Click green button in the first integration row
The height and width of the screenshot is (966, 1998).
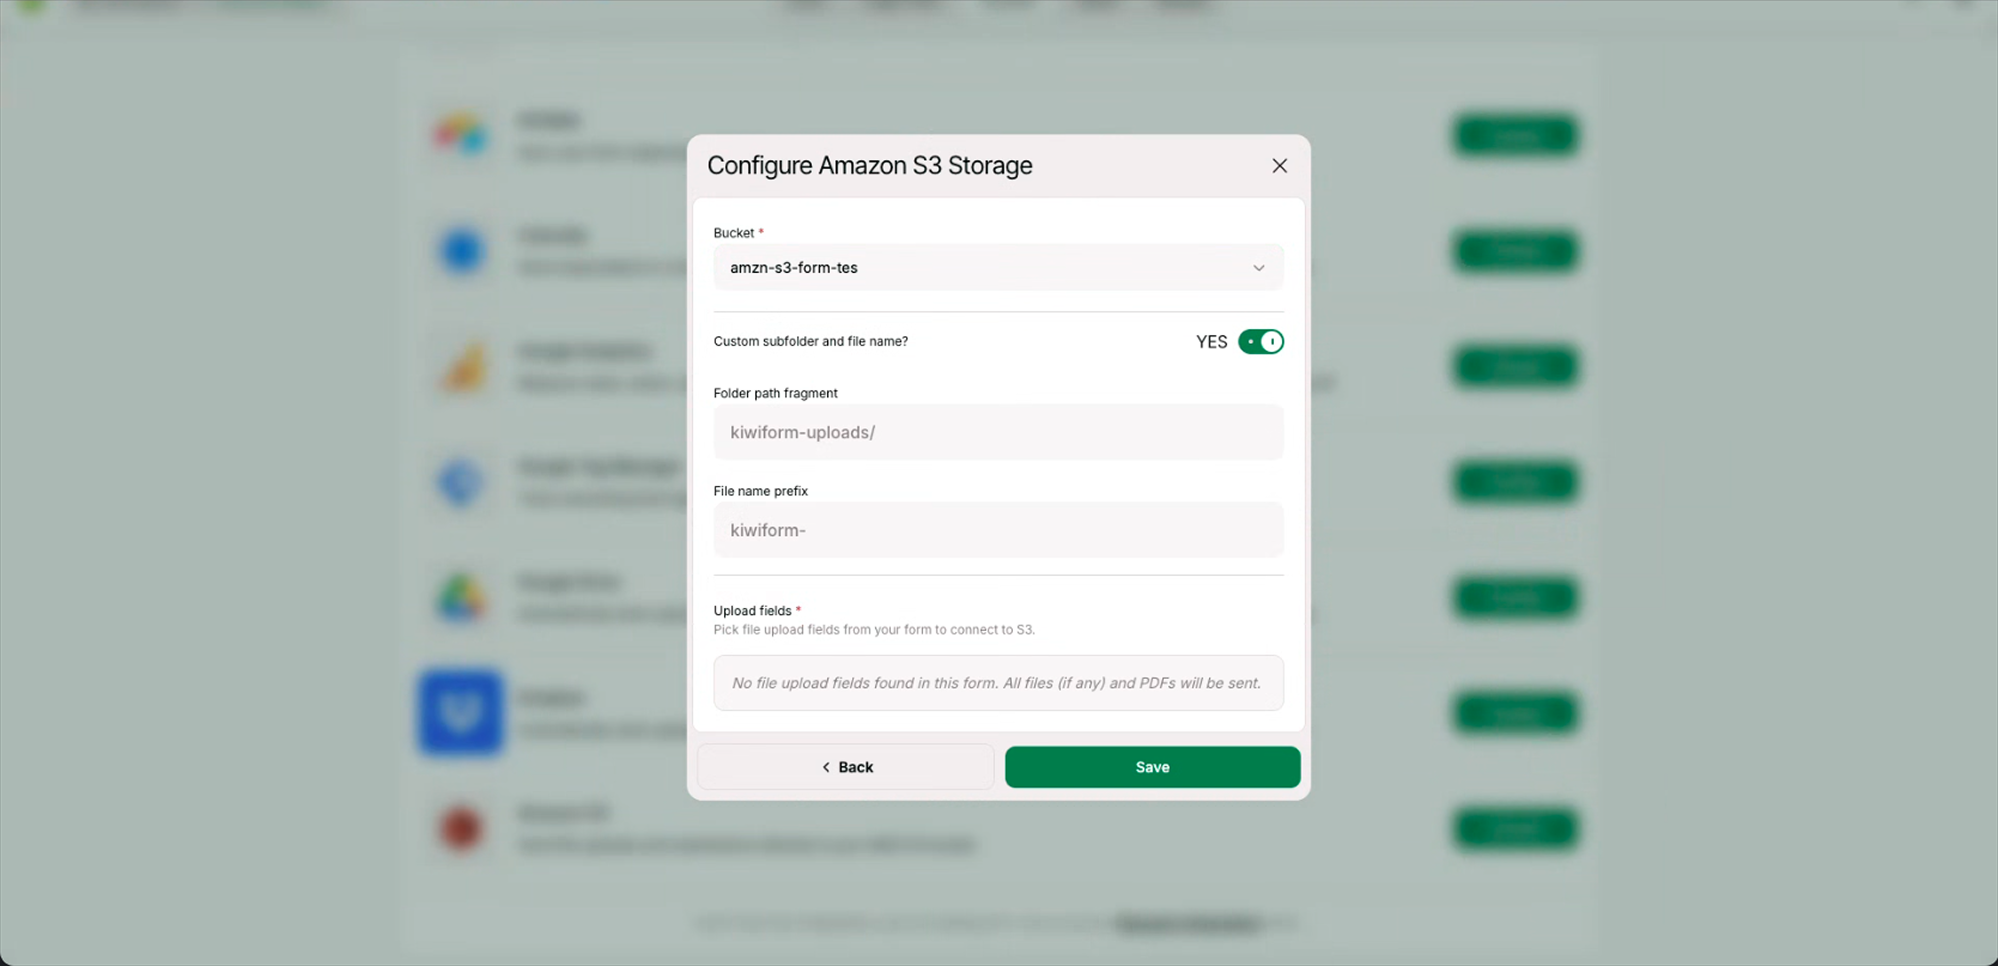(1516, 135)
